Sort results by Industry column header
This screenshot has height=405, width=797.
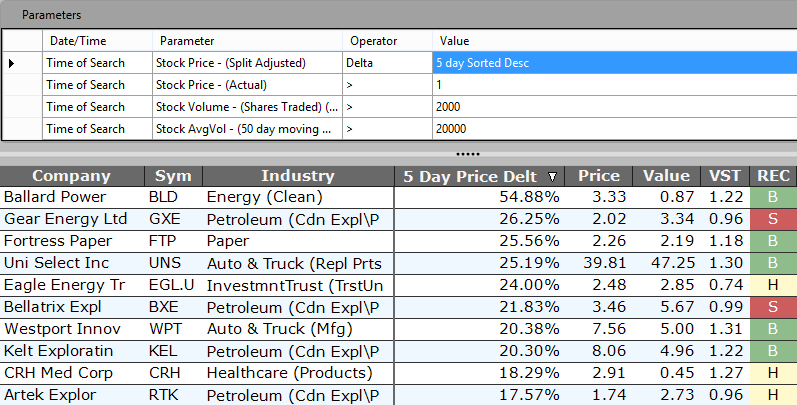pos(298,176)
